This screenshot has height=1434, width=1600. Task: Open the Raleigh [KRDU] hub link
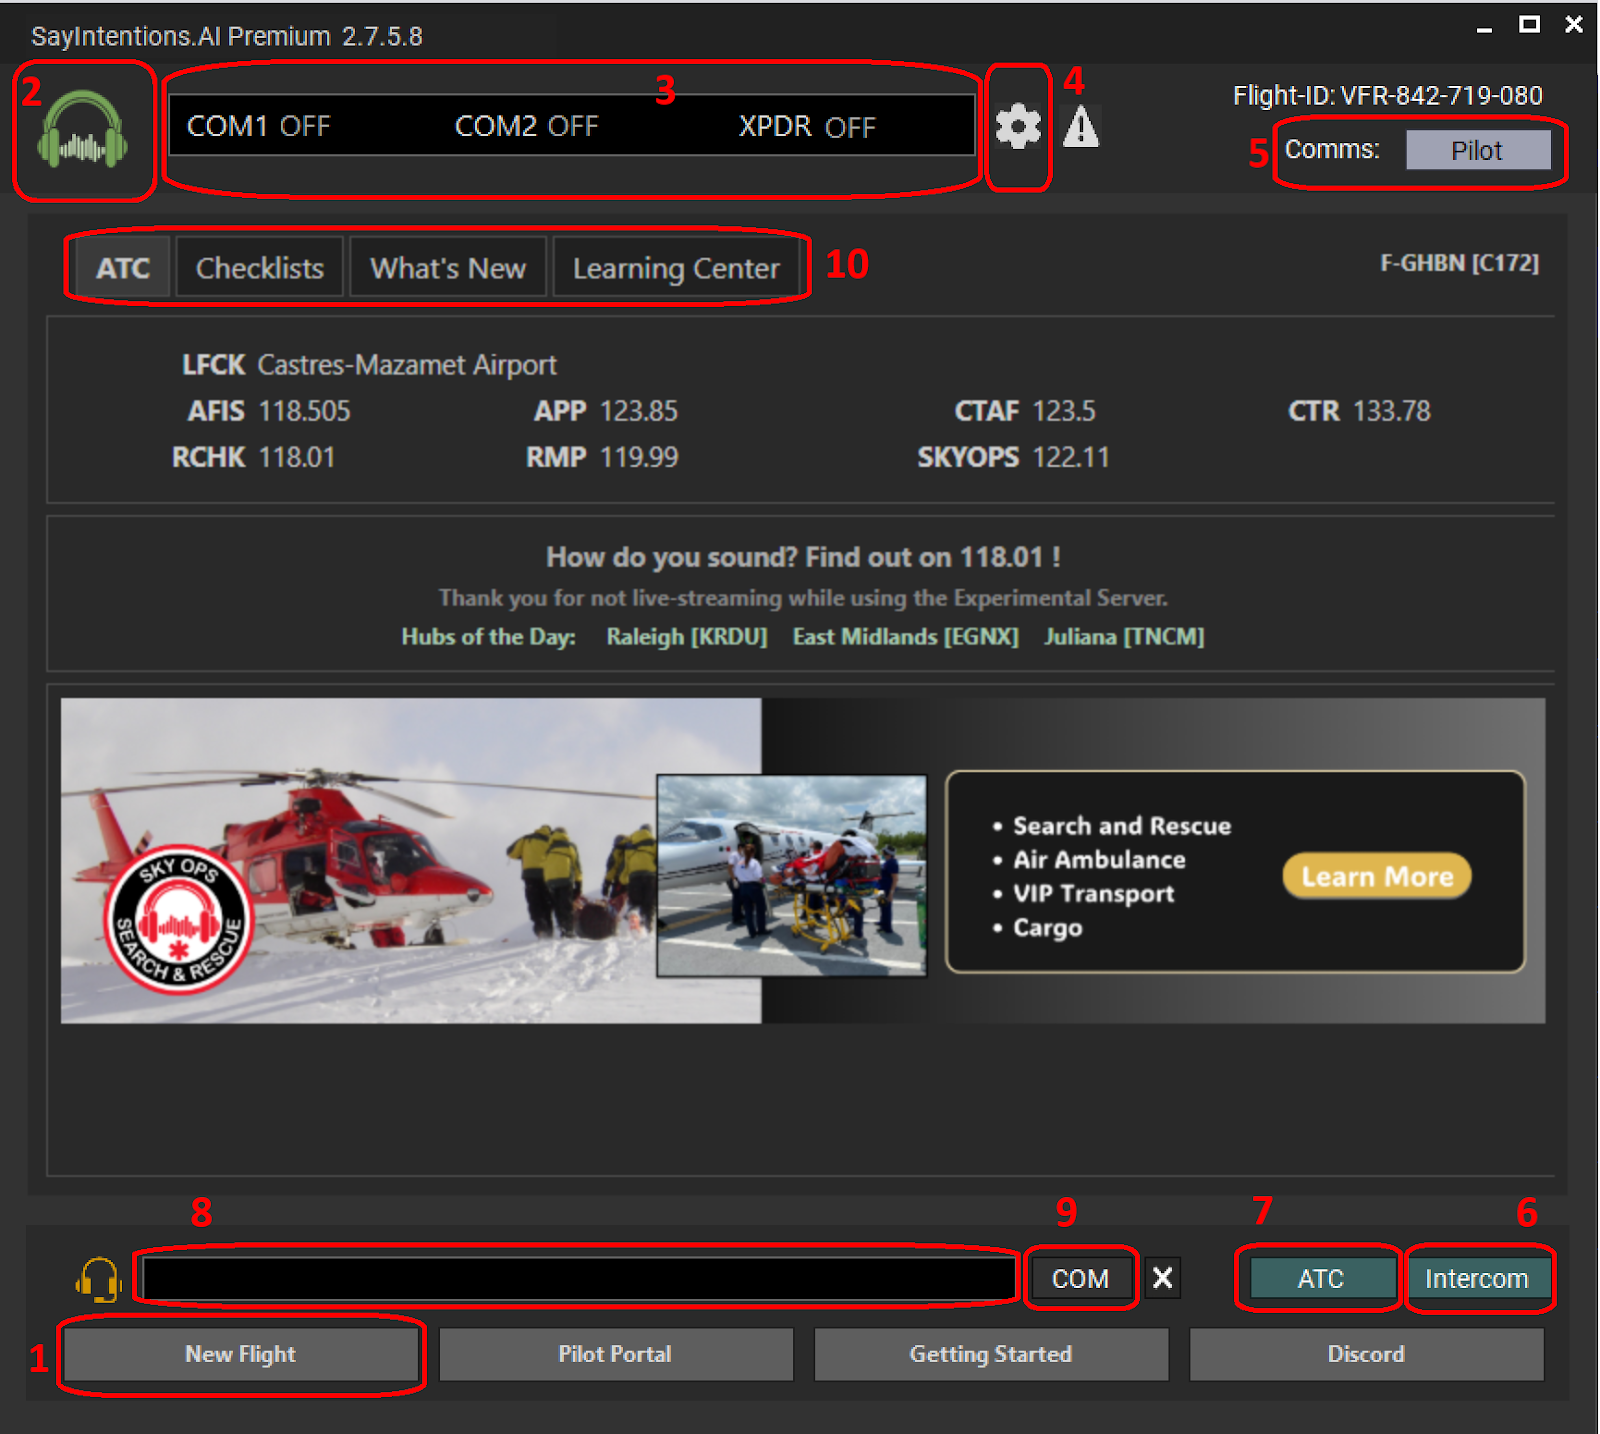[x=687, y=637]
